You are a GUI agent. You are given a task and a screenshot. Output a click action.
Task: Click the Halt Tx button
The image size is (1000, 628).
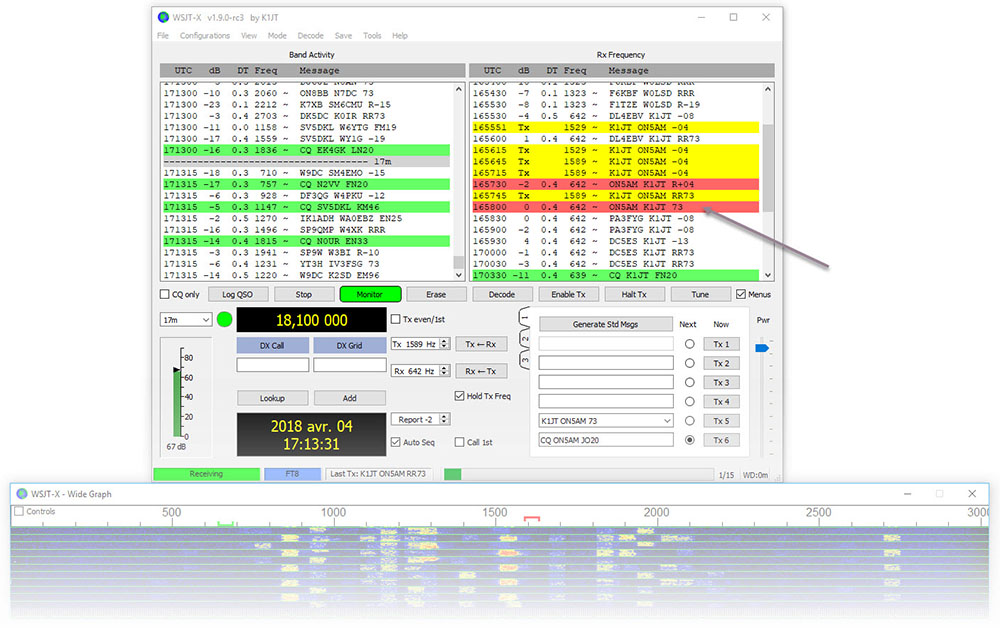(x=634, y=295)
